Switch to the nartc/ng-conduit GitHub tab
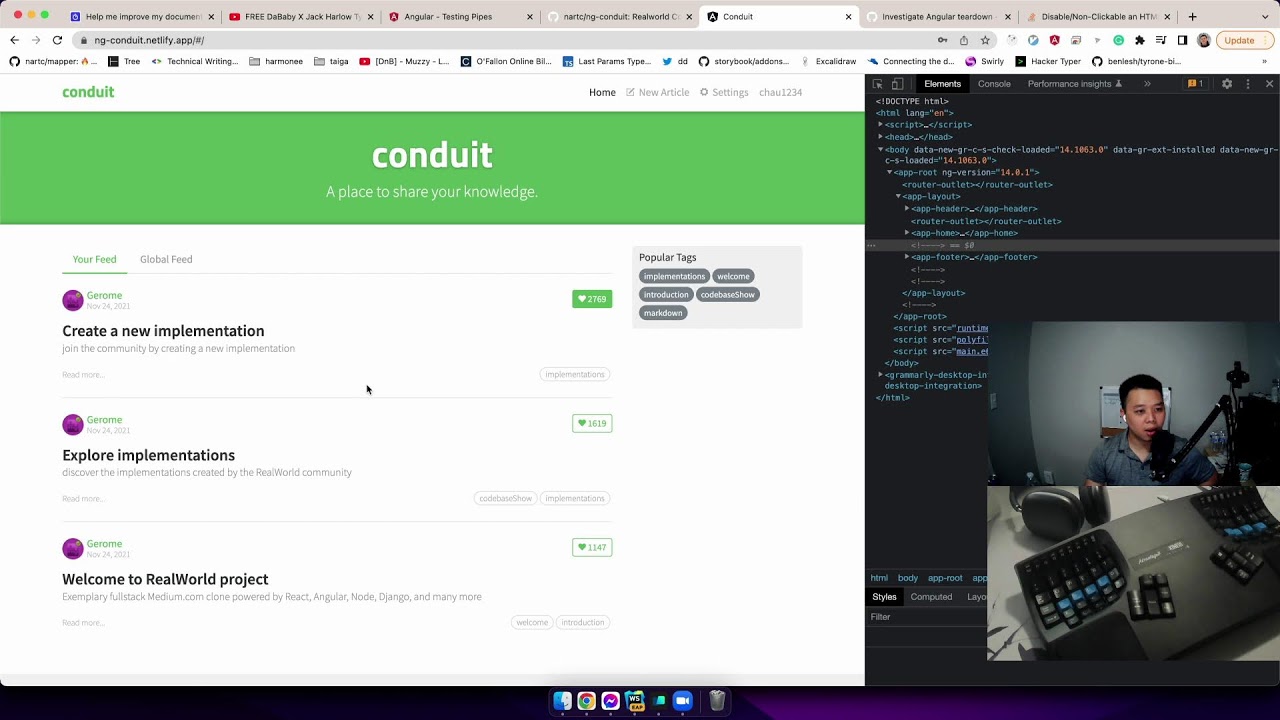 pos(620,16)
